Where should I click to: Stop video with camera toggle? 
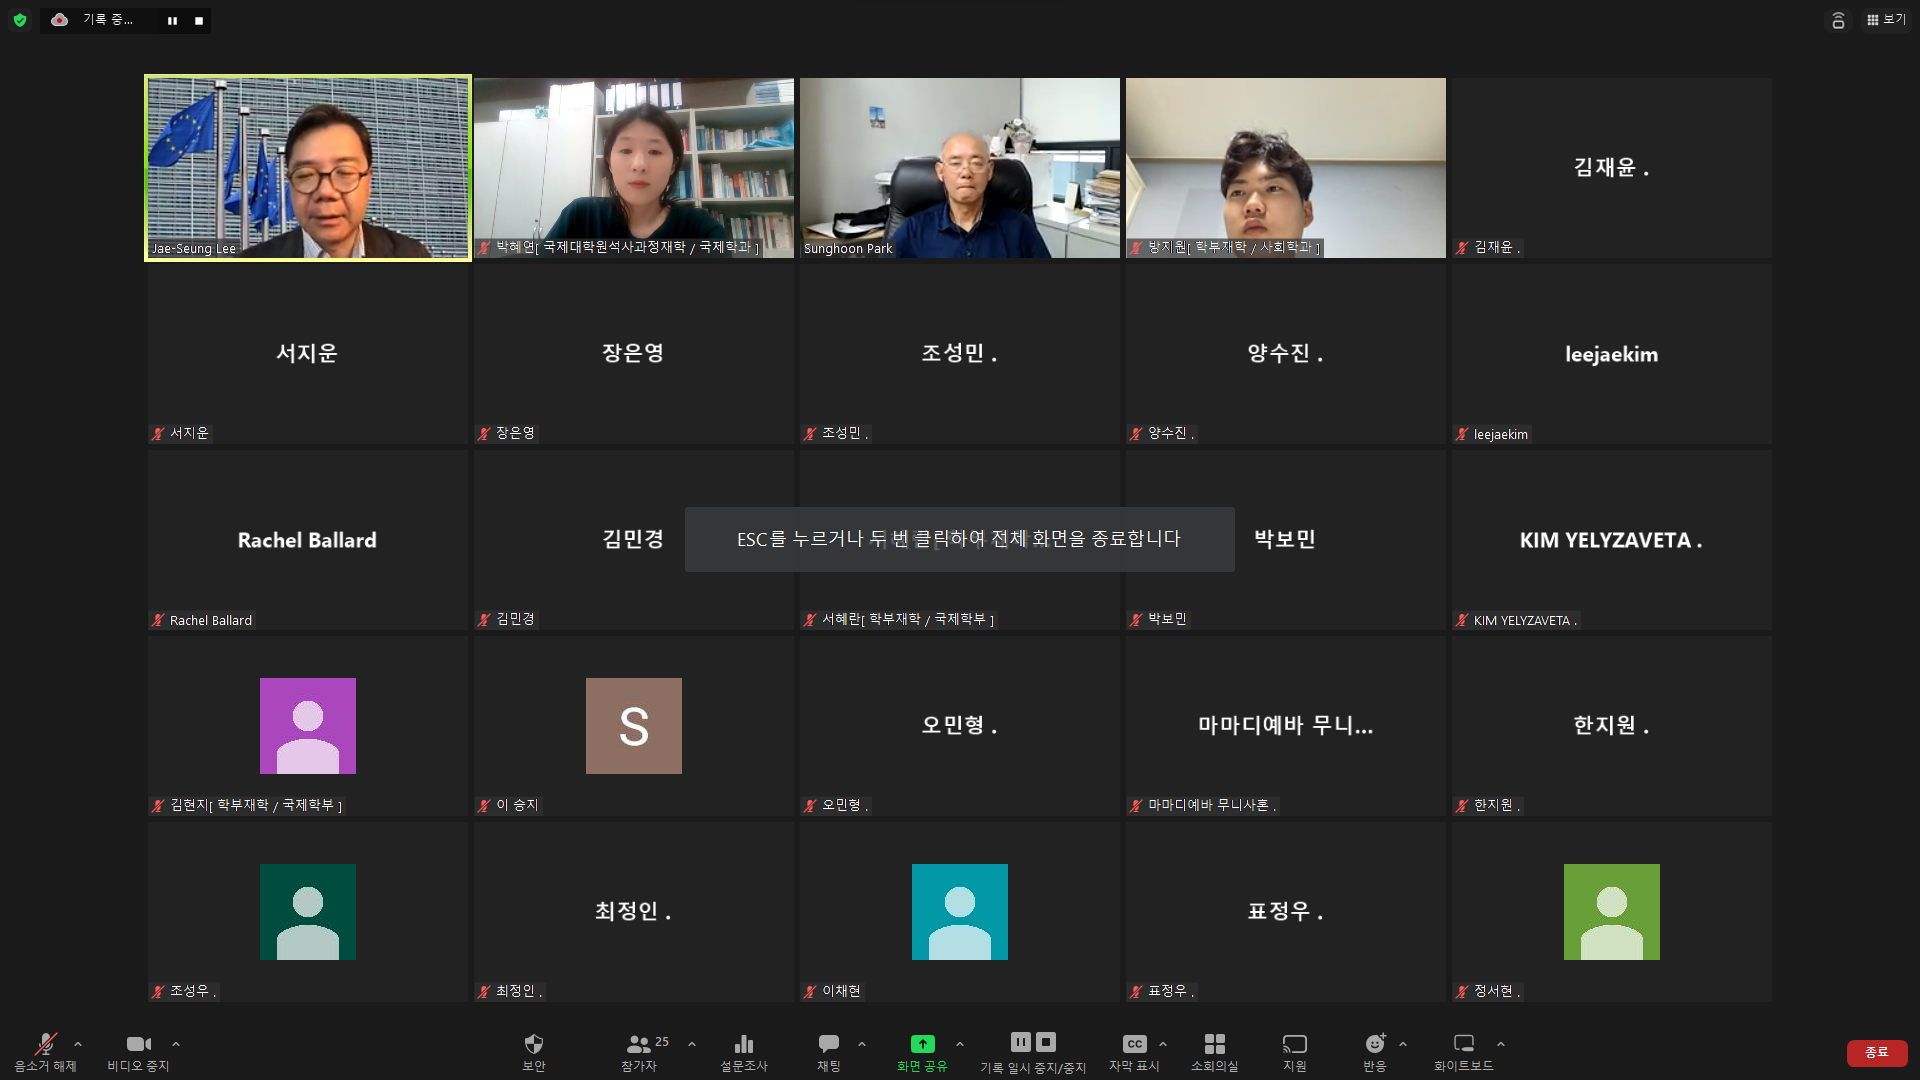138,1045
